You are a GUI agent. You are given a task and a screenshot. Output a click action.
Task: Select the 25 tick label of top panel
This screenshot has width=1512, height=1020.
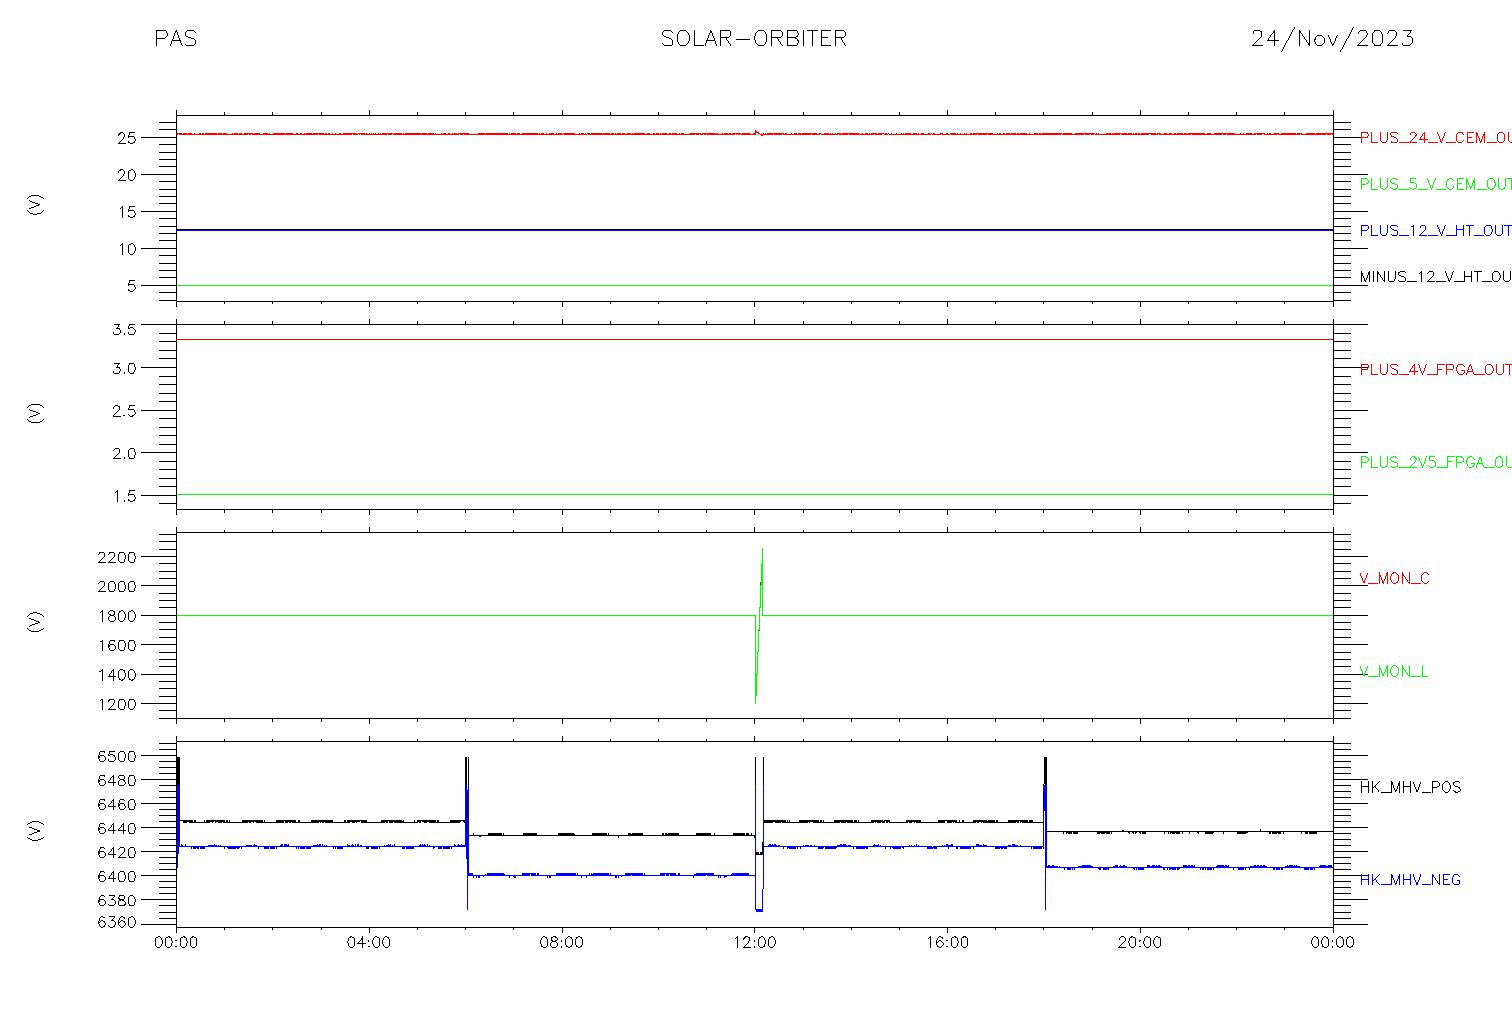coord(127,138)
